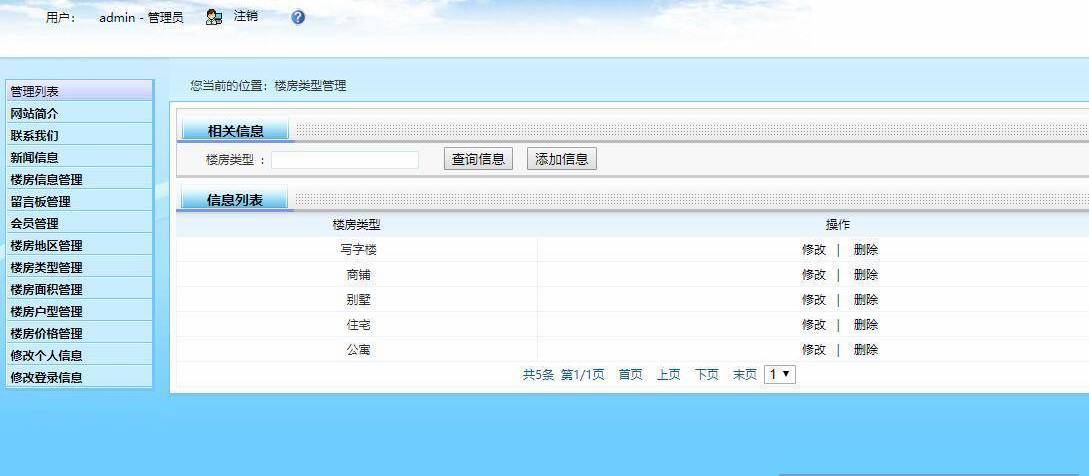The width and height of the screenshot is (1089, 476).
Task: Select the 别墅 table cell
Action: (357, 300)
